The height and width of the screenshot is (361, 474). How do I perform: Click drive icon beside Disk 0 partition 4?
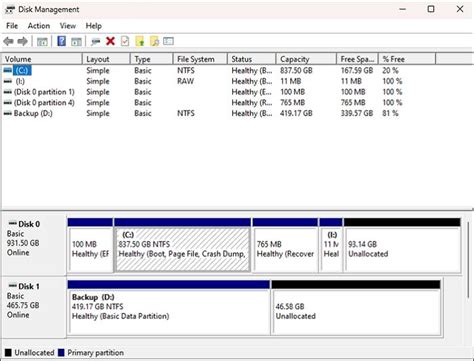click(x=8, y=102)
